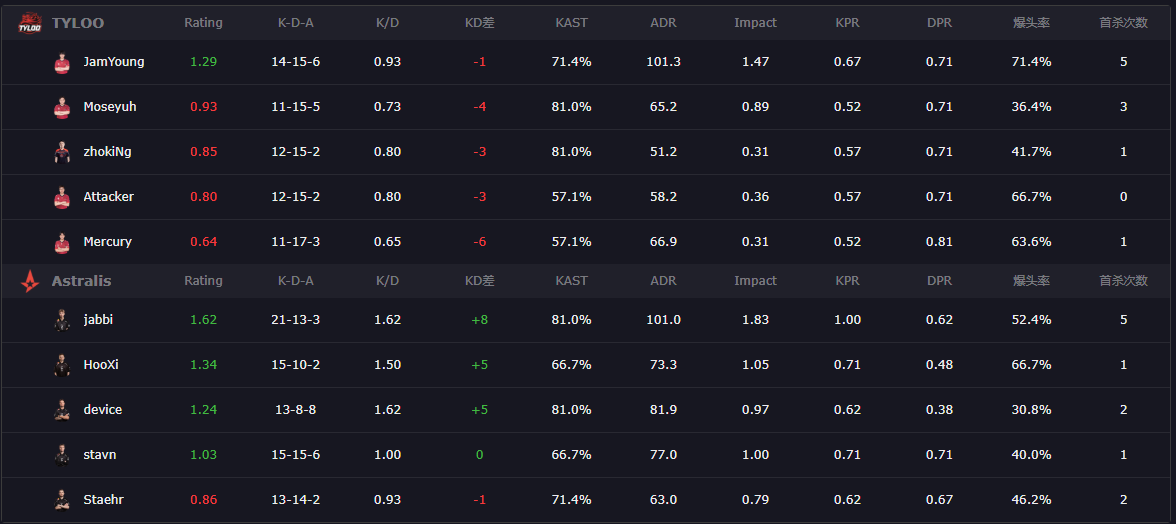This screenshot has width=1176, height=524.
Task: Click Mercury's player avatar
Action: click(62, 242)
